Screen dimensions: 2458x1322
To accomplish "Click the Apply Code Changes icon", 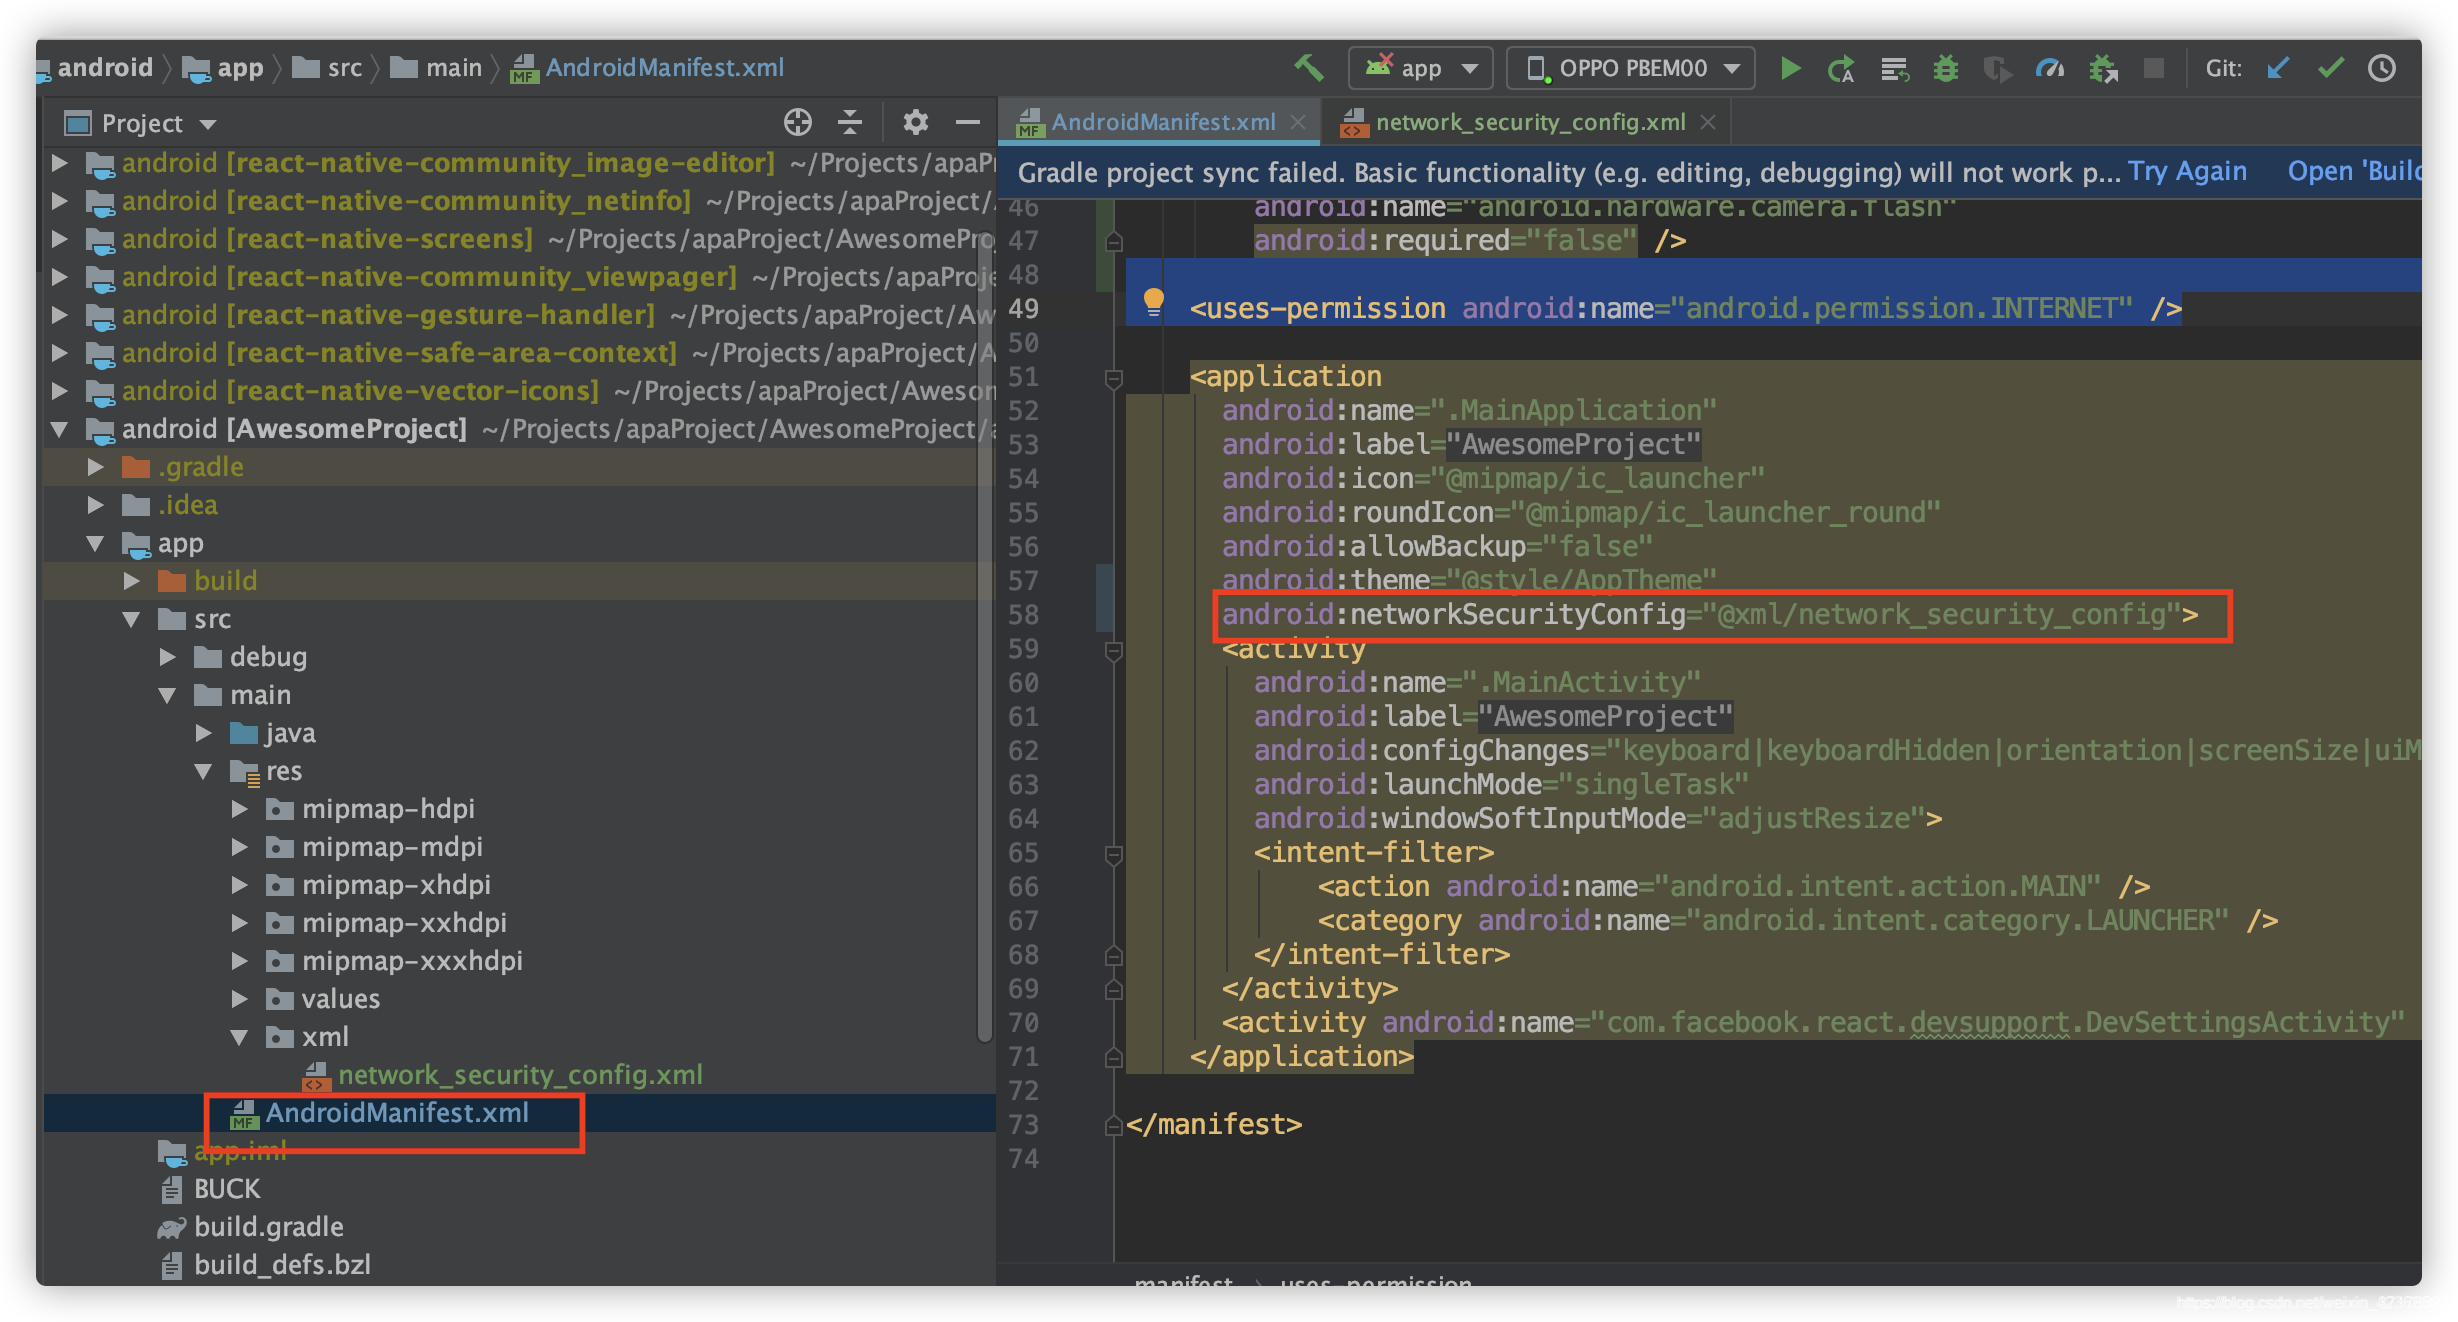I will (1894, 69).
